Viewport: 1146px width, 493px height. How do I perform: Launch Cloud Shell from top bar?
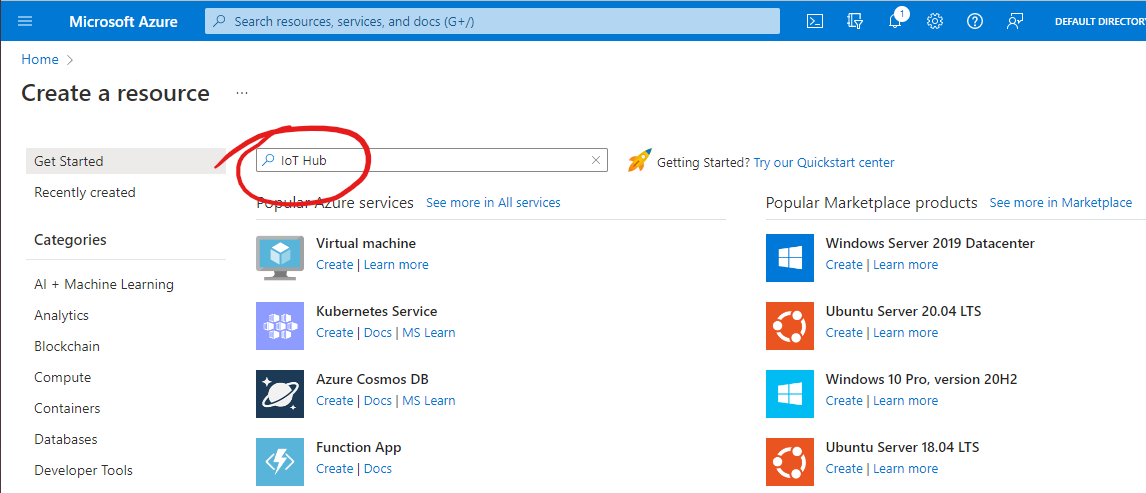coord(816,21)
